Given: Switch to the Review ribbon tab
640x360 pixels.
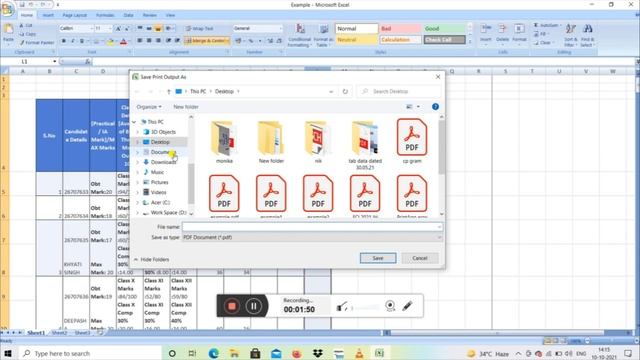Looking at the screenshot, I should click(x=150, y=15).
